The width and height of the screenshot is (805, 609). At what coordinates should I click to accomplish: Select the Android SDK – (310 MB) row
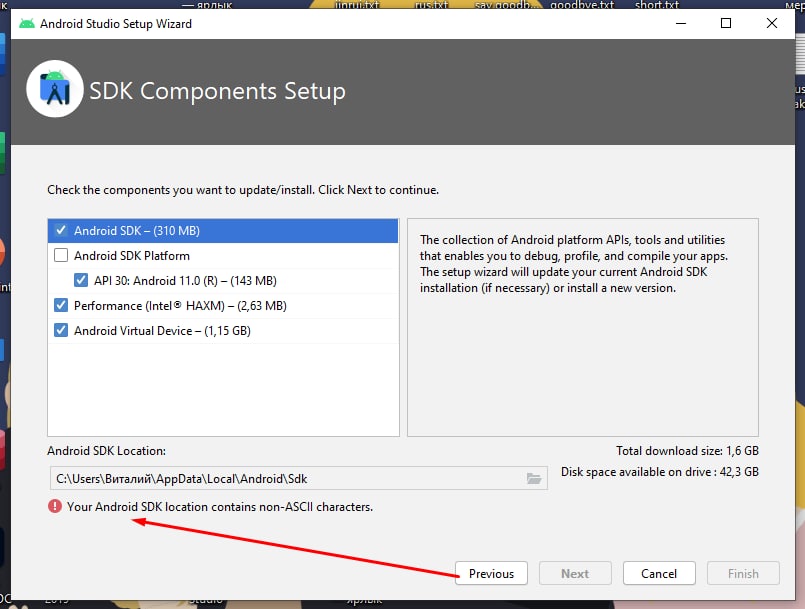pyautogui.click(x=223, y=231)
